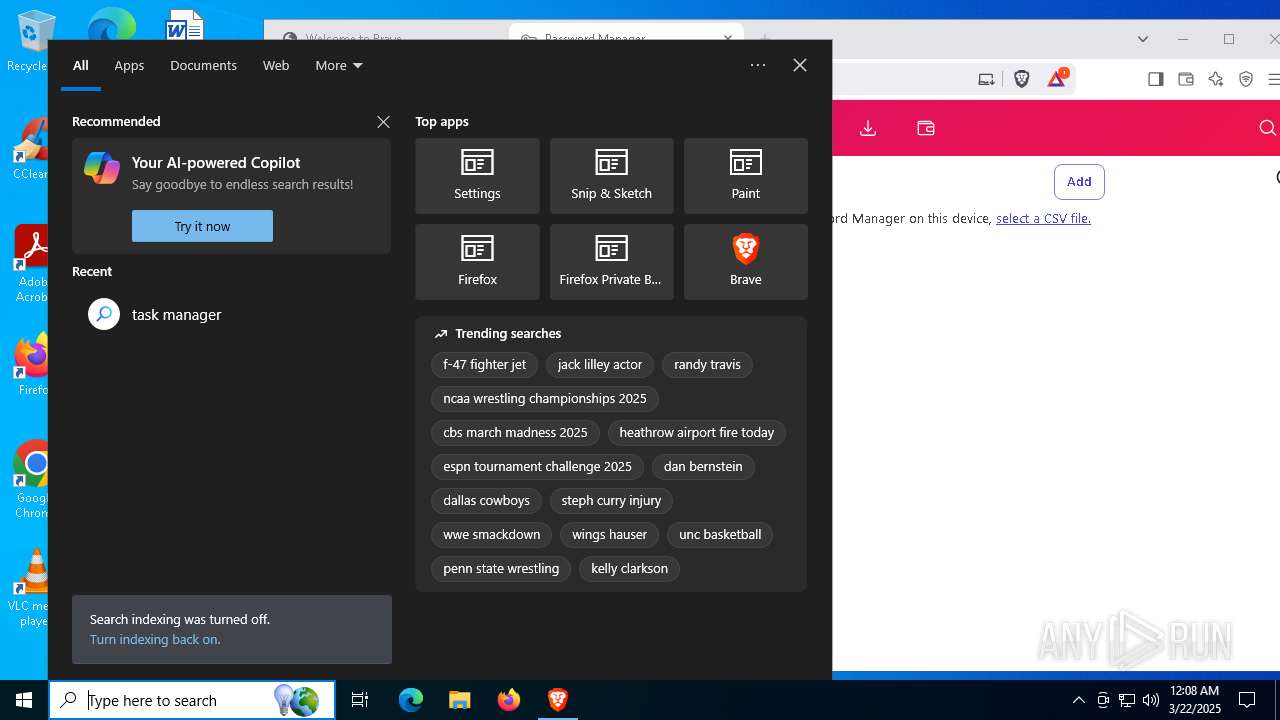Search trending wwe smackdown
This screenshot has width=1280, height=720.
click(492, 535)
